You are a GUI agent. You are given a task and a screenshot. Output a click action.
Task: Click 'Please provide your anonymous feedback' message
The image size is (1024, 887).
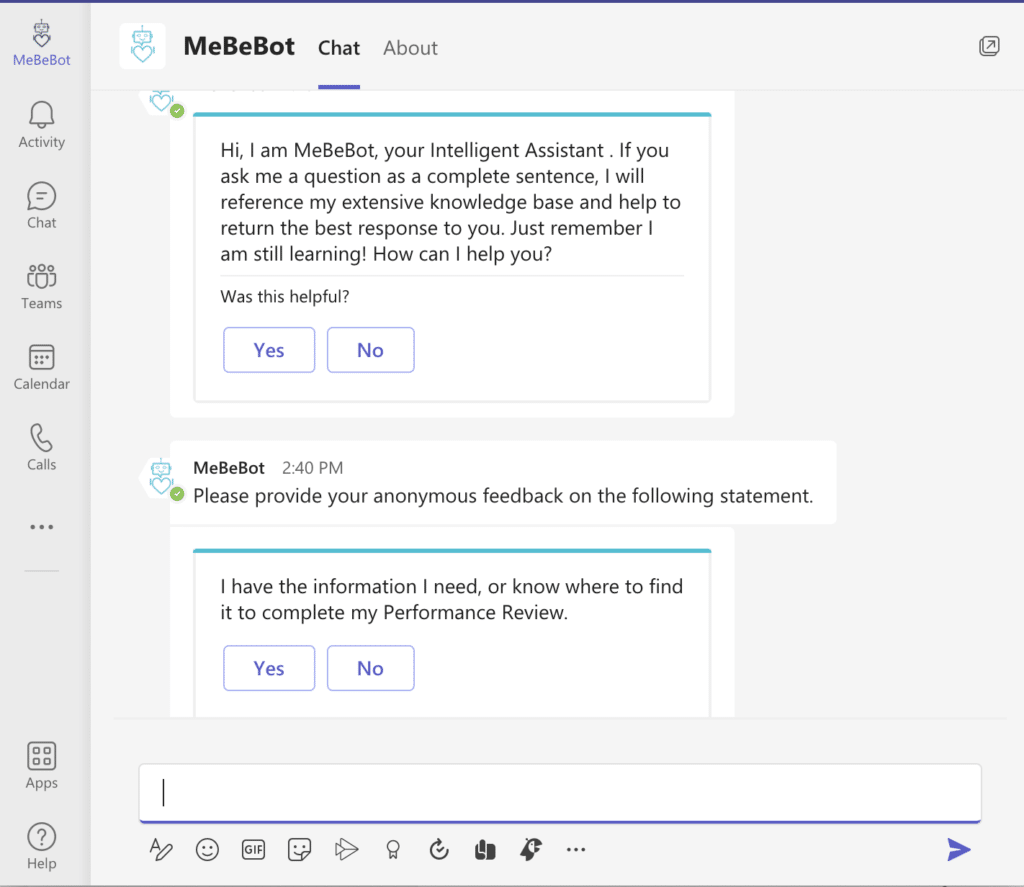pyautogui.click(x=503, y=496)
